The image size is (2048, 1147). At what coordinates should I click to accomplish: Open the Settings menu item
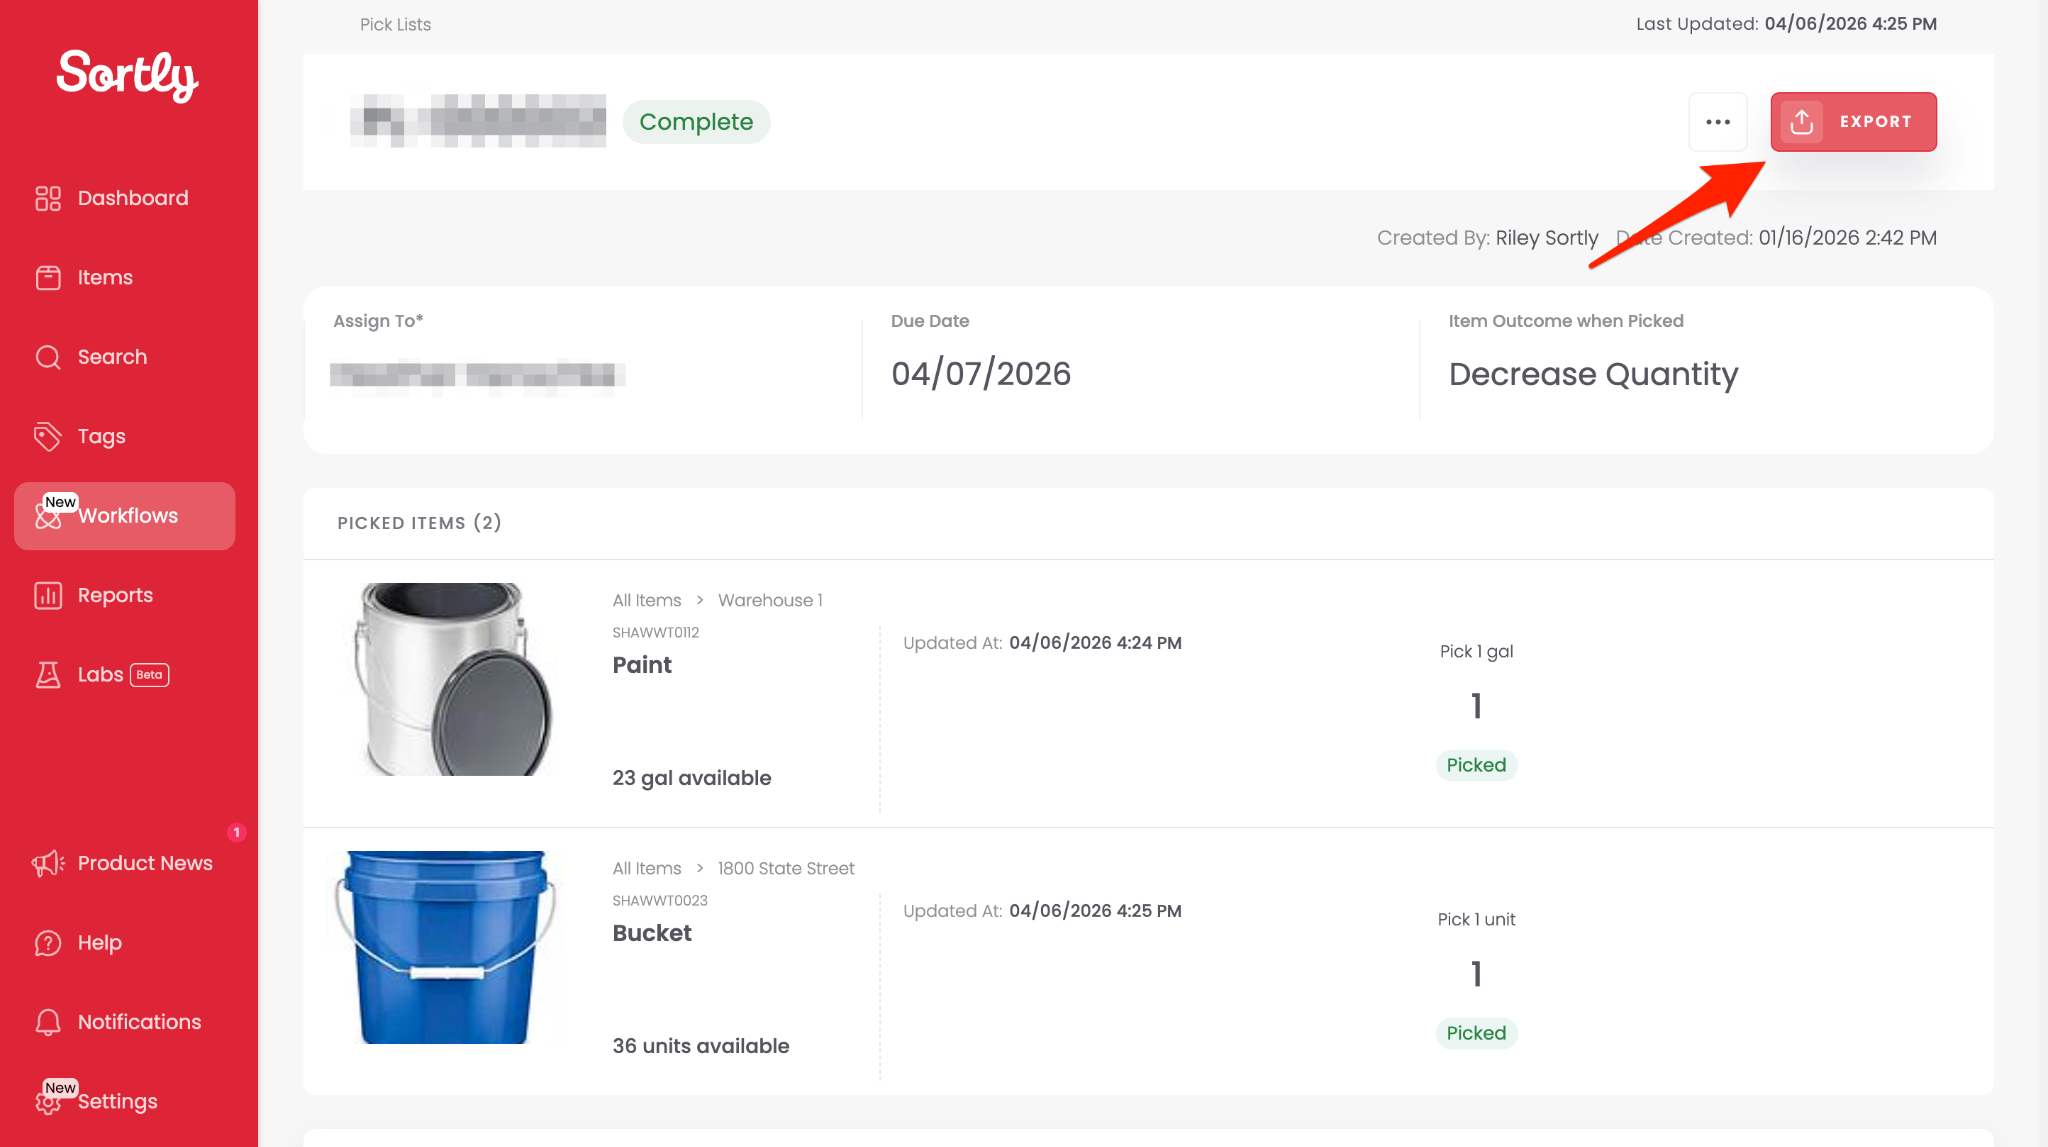coord(117,1101)
